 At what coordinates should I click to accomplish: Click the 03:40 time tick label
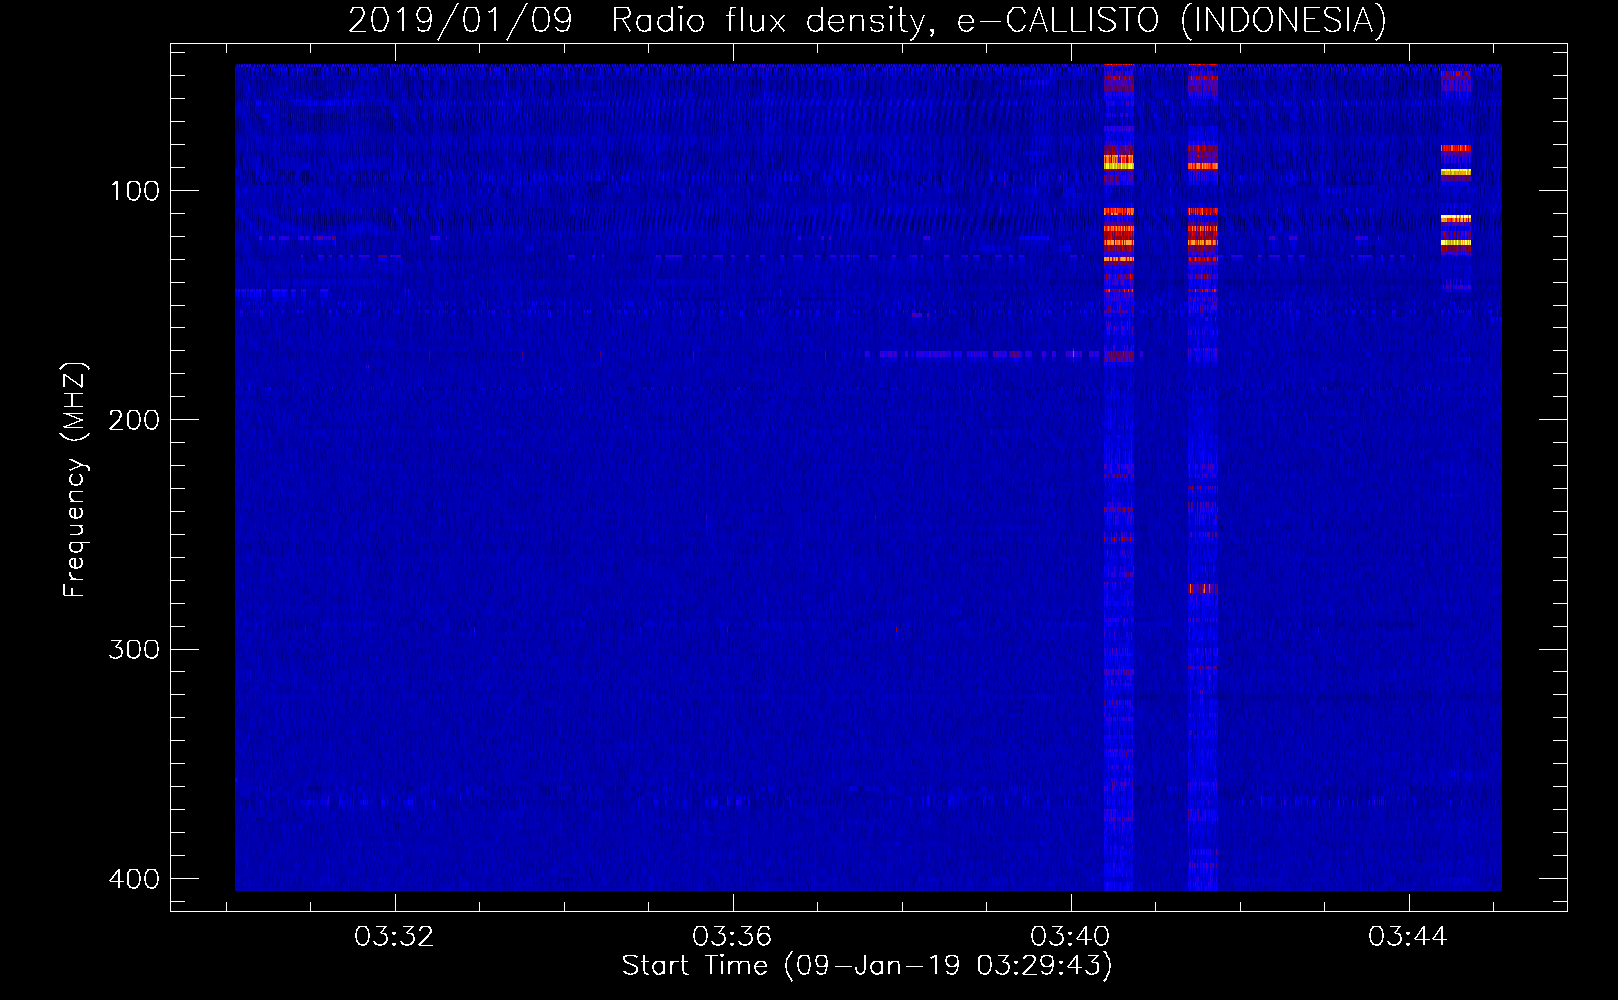pyautogui.click(x=1070, y=937)
